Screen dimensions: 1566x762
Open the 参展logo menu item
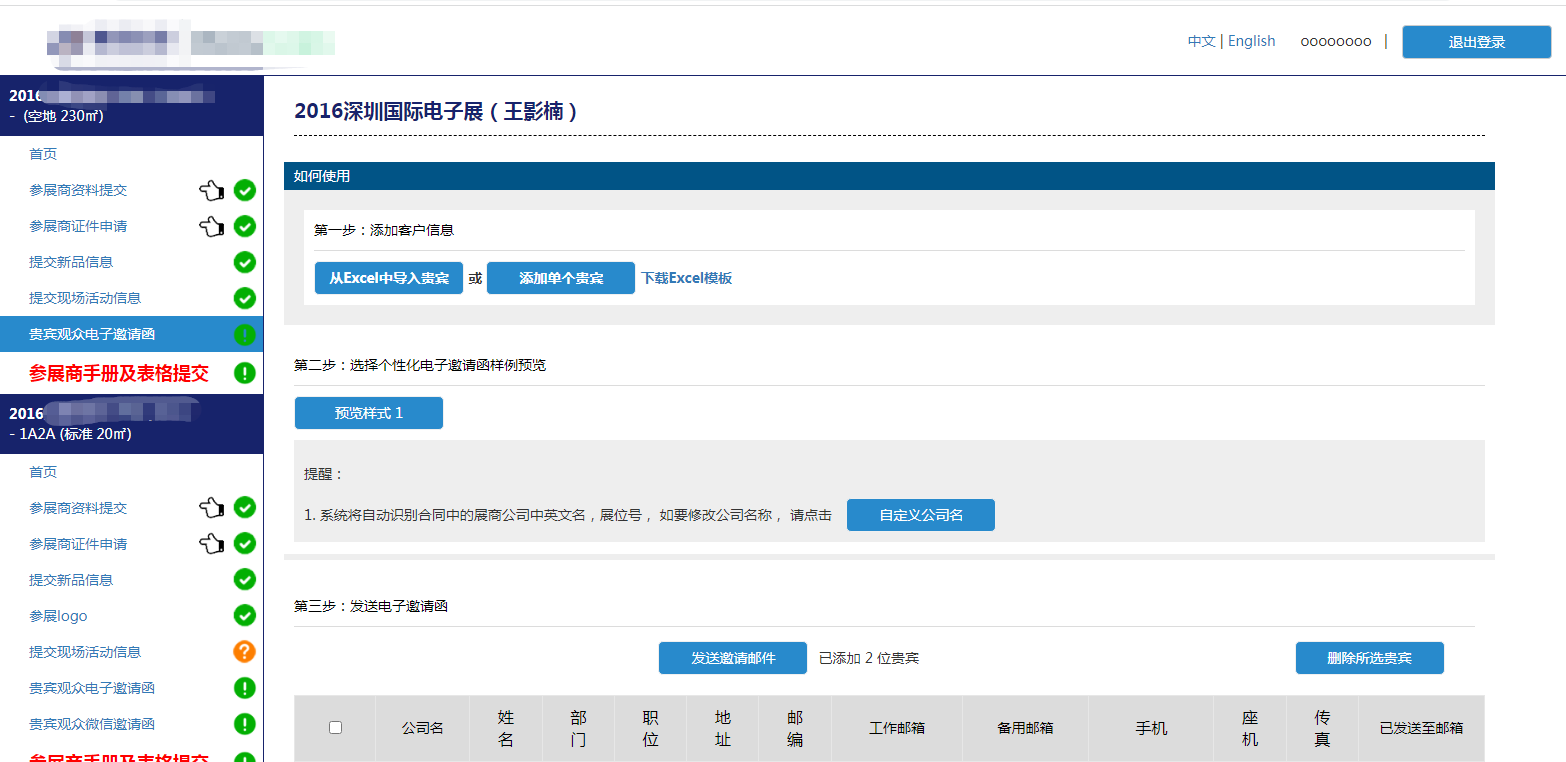pyautogui.click(x=58, y=616)
